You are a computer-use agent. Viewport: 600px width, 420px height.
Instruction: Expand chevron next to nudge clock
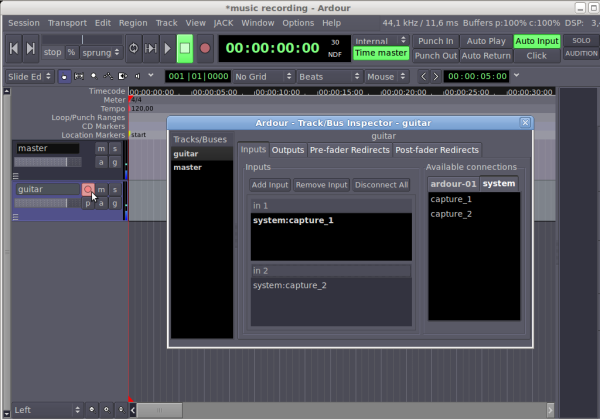[x=517, y=75]
